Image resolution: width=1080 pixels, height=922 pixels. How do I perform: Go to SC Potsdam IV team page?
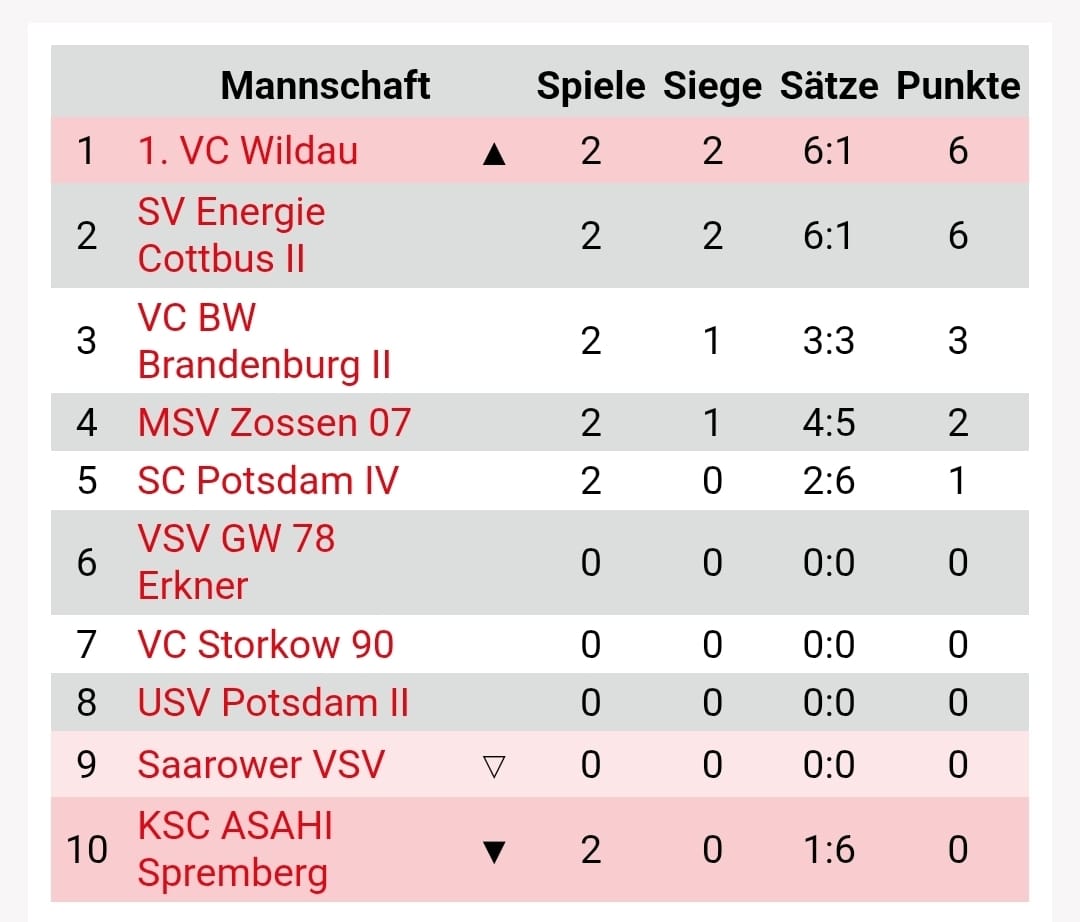[x=268, y=480]
